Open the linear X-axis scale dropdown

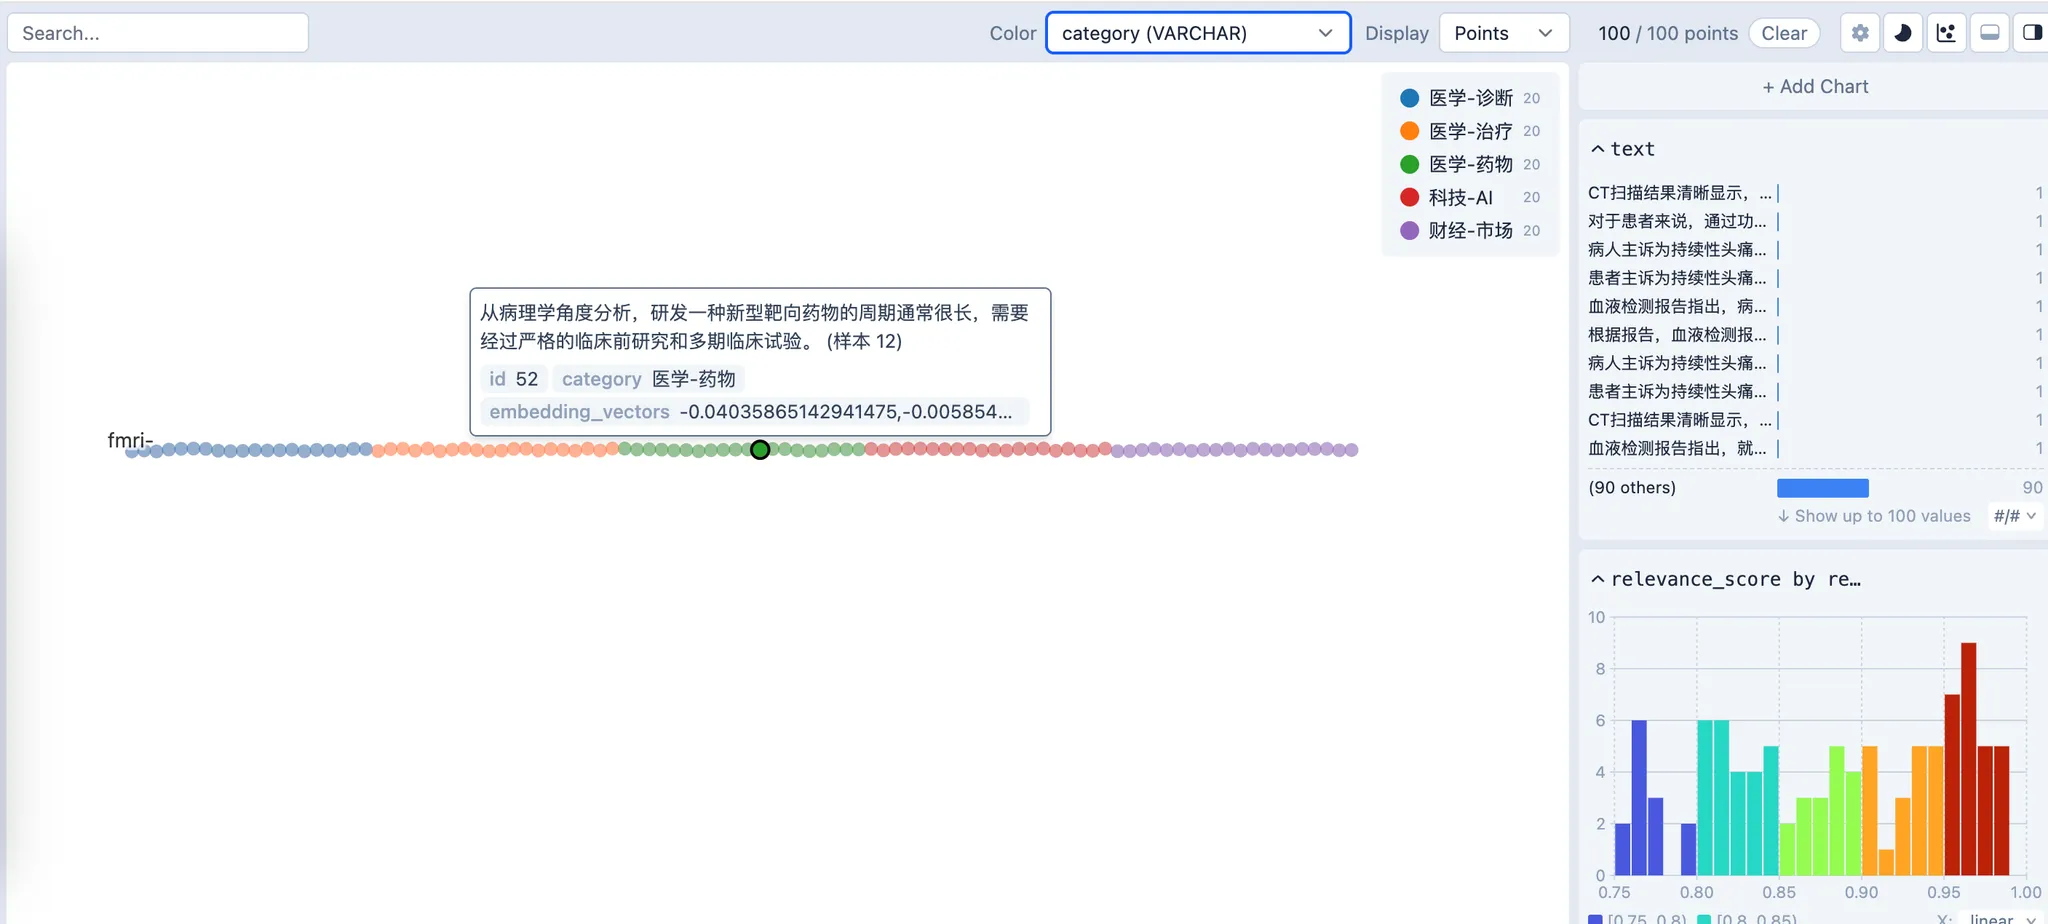[x=1994, y=918]
